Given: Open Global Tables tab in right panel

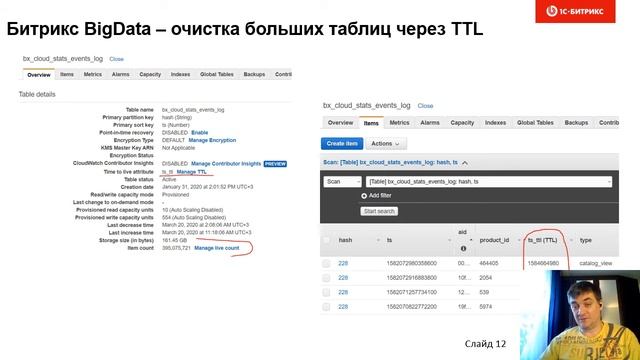Looking at the screenshot, I should (535, 122).
